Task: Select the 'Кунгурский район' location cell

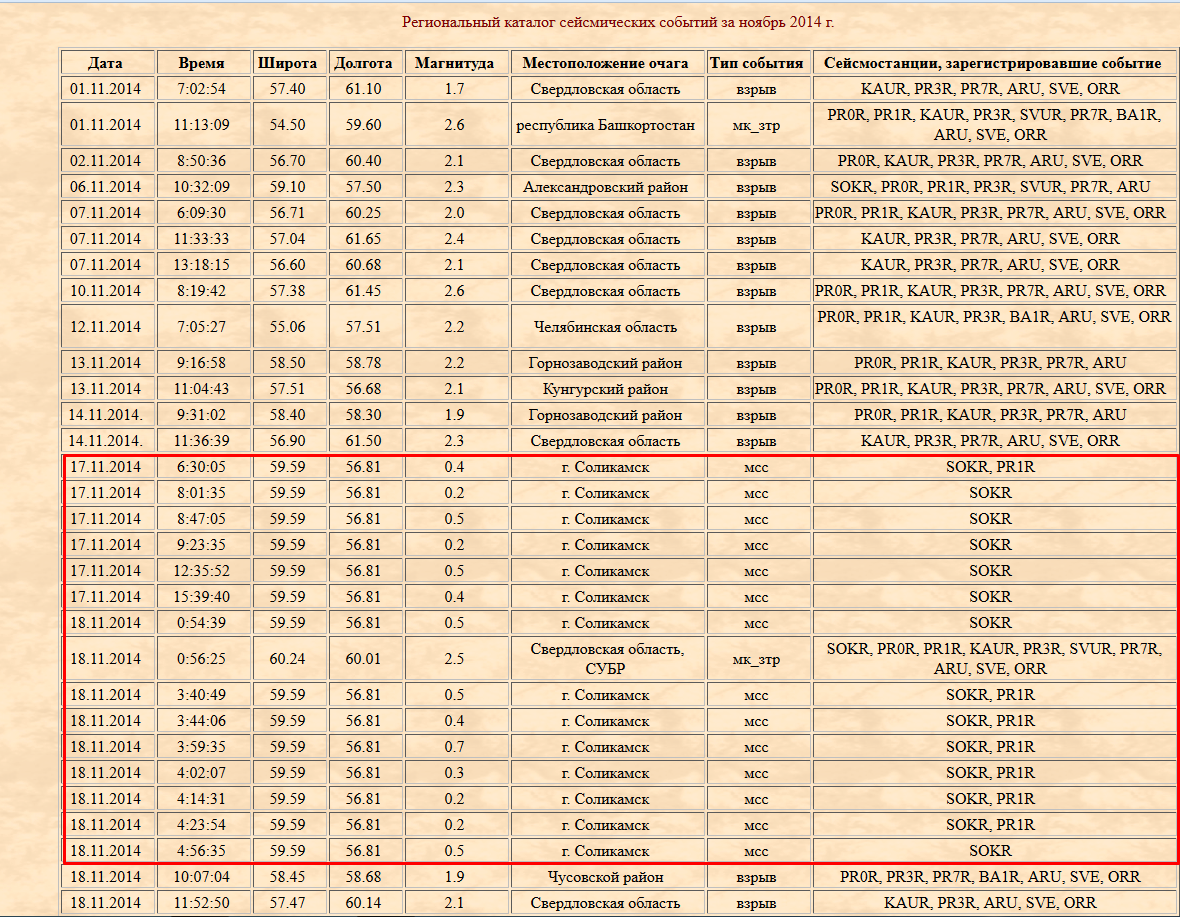Action: pos(605,389)
